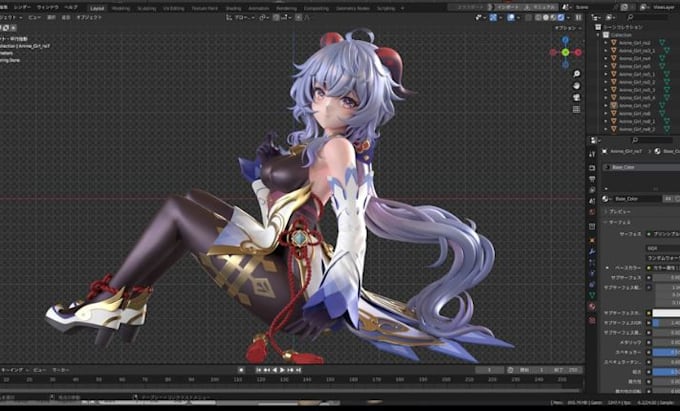Open the マーカー menu in the timeline
Viewport: 680px width, 411px height.
click(x=61, y=370)
